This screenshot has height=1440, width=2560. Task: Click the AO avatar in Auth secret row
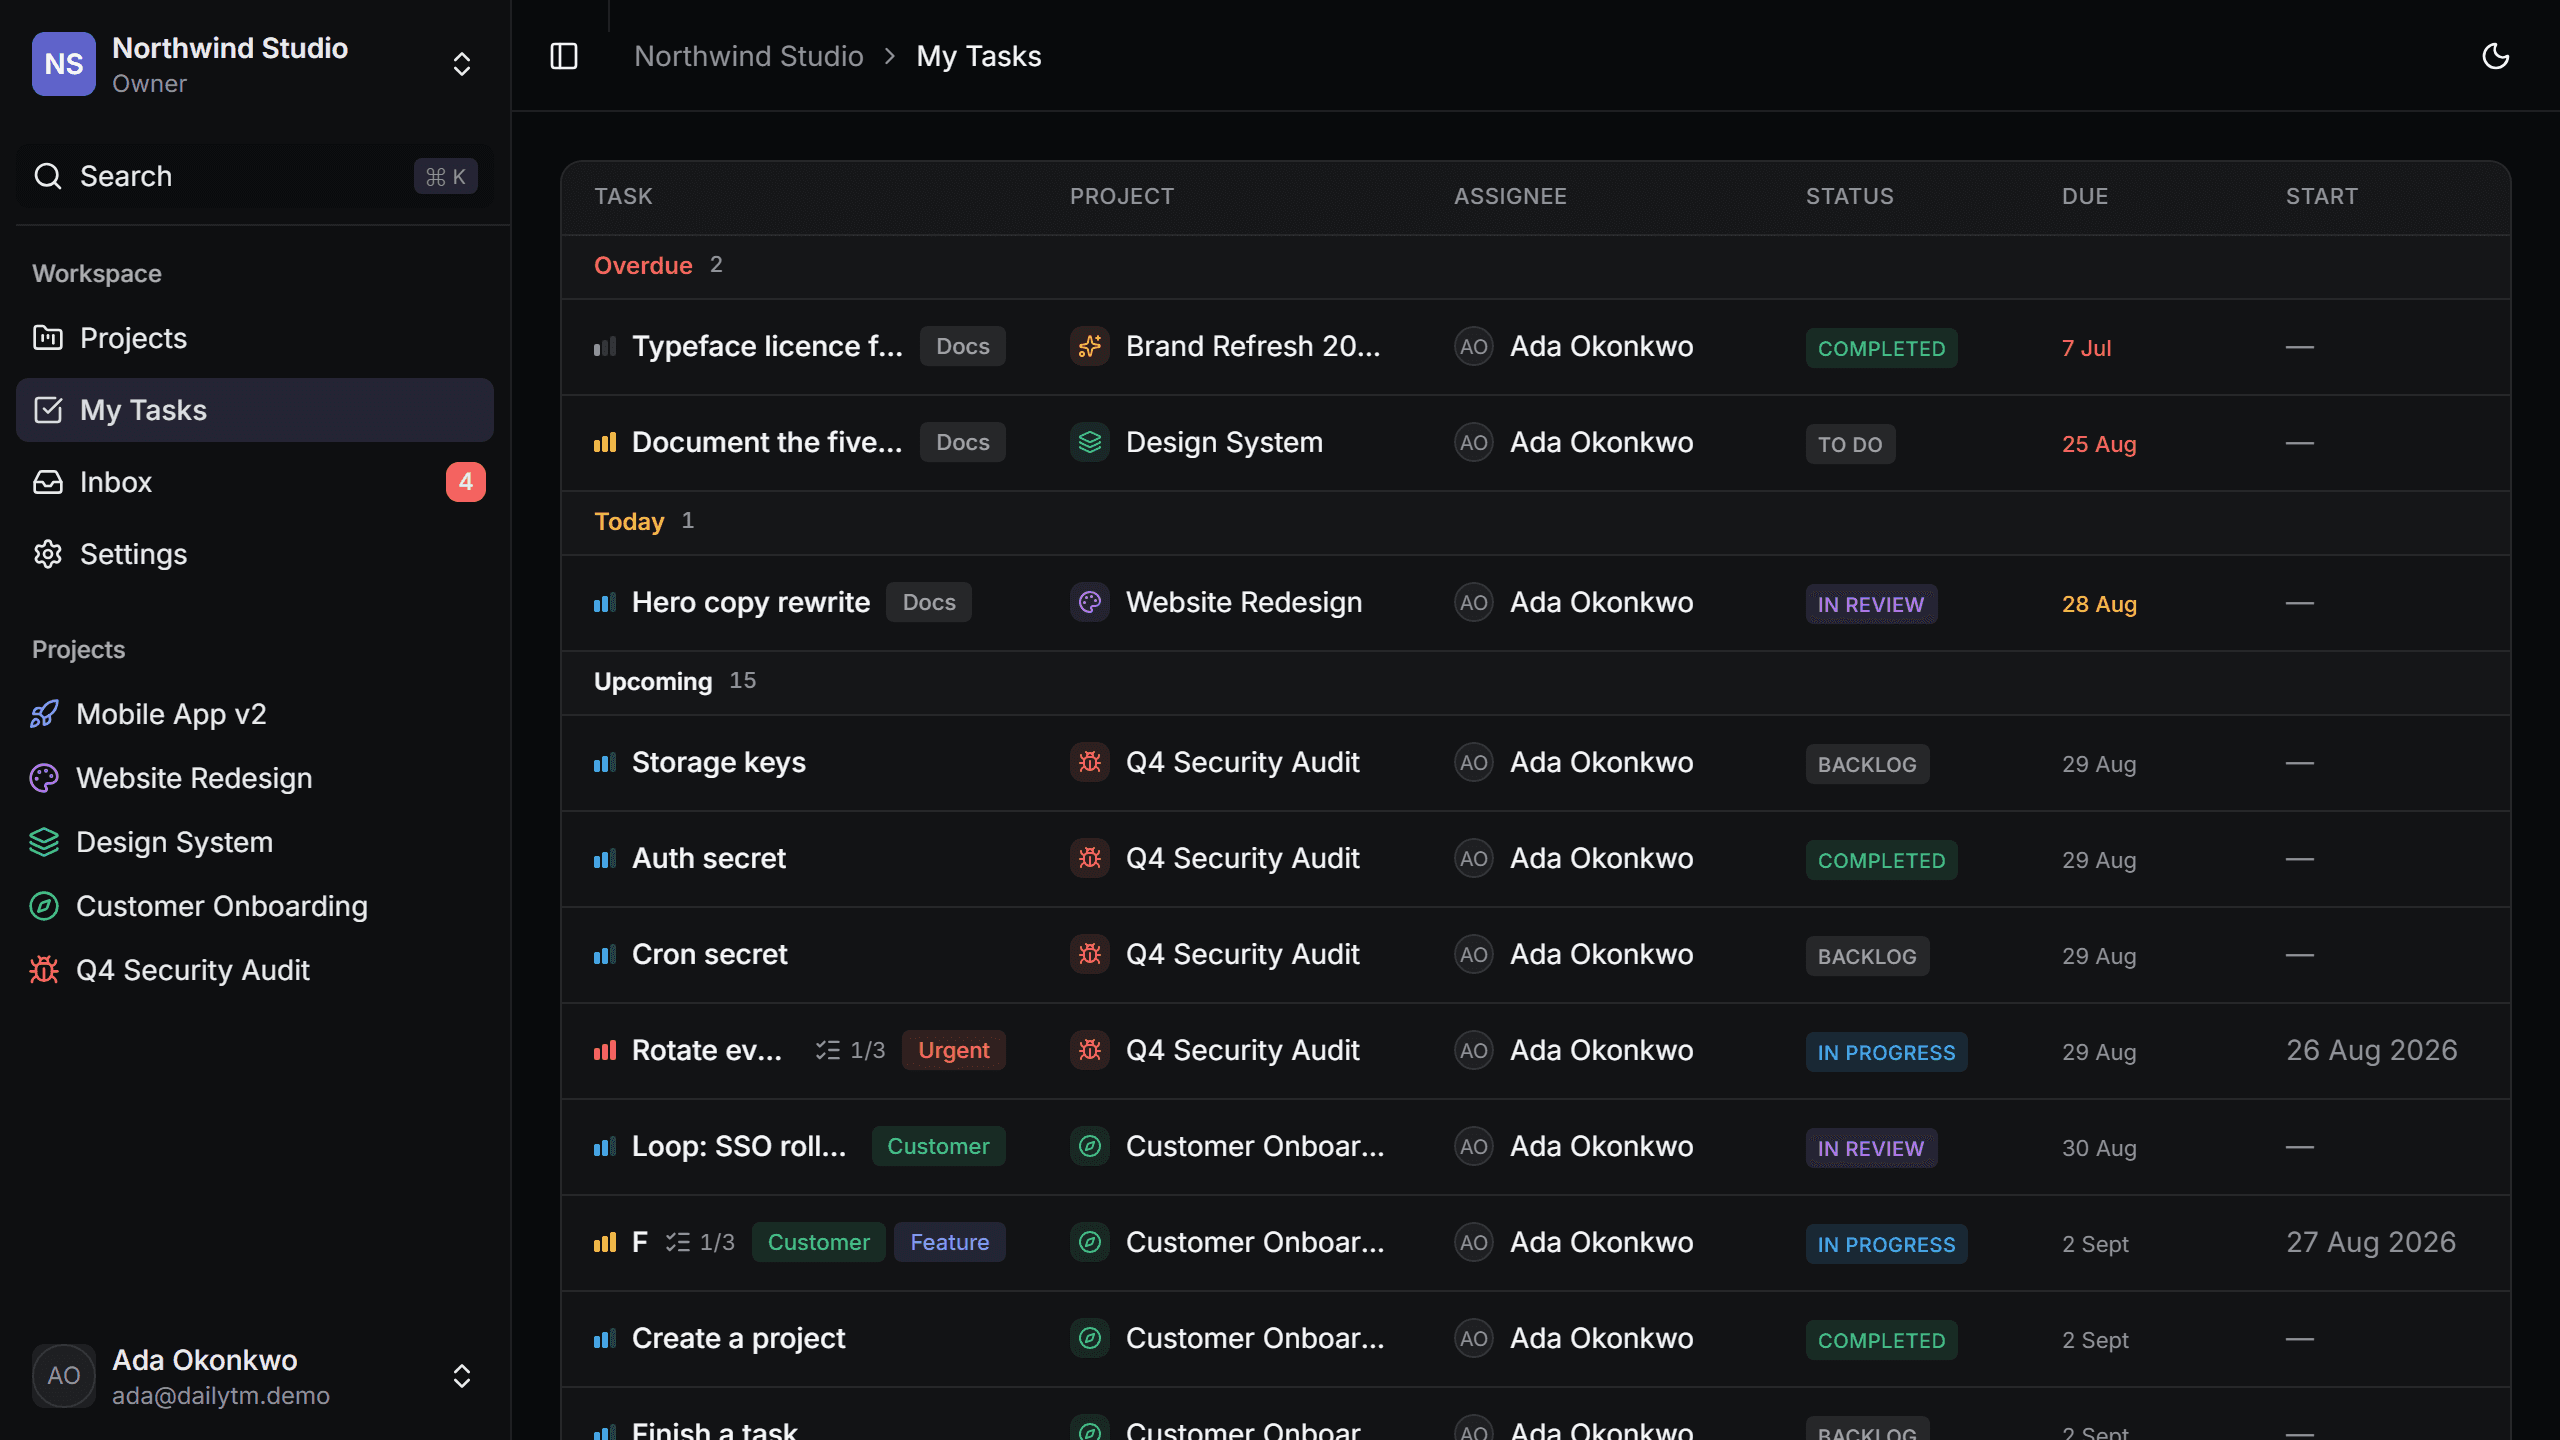(x=1474, y=858)
